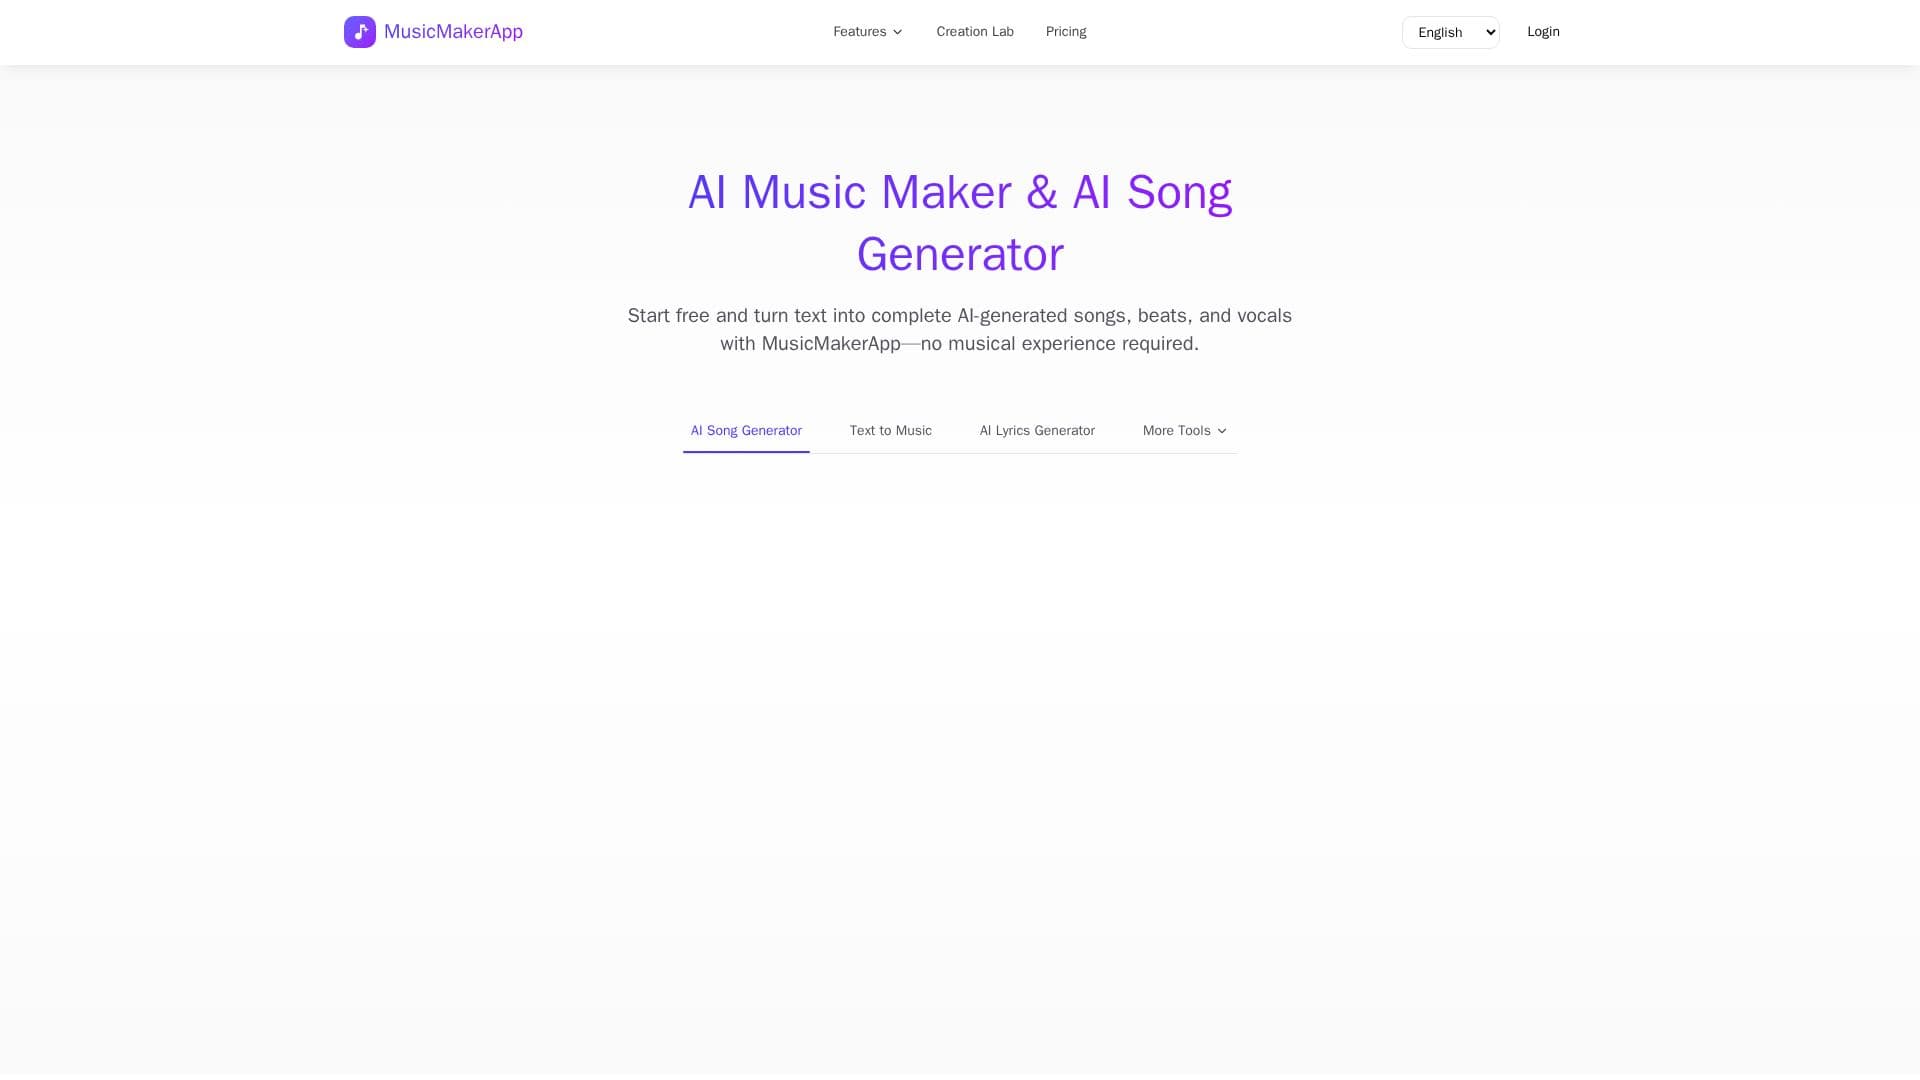The image size is (1920, 1080).
Task: Click the purple music note logo icon
Action: (x=360, y=32)
